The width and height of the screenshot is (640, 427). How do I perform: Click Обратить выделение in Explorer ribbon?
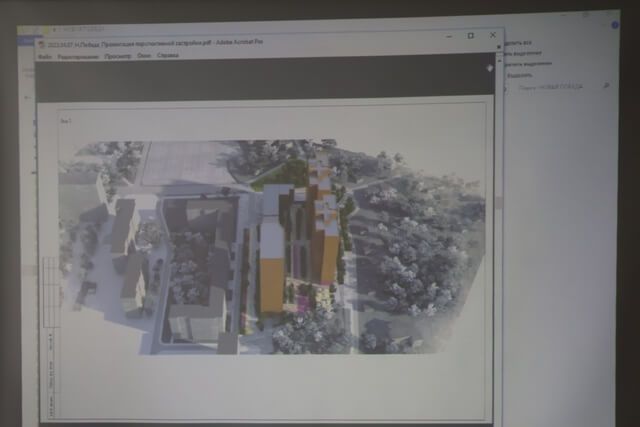pos(524,64)
